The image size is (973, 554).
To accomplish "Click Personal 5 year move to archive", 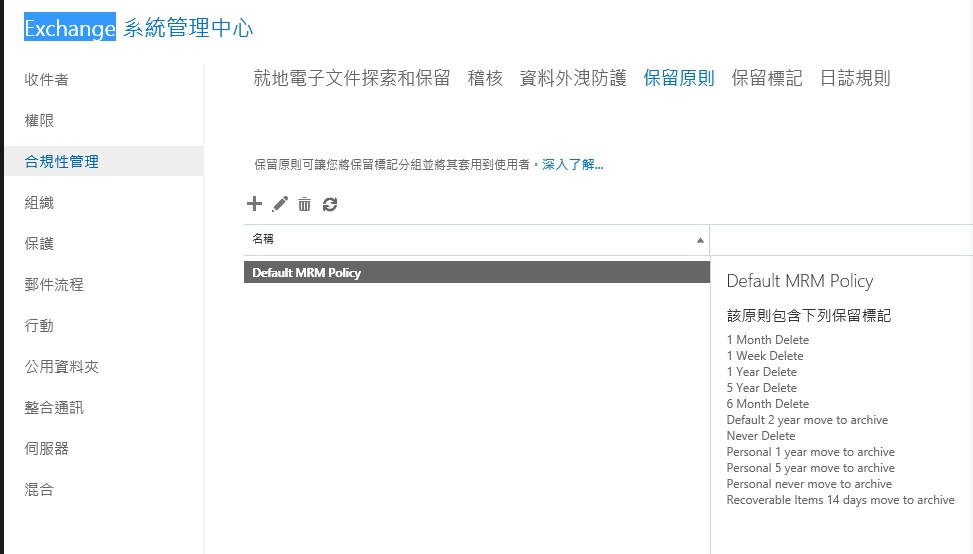I will (x=810, y=468).
